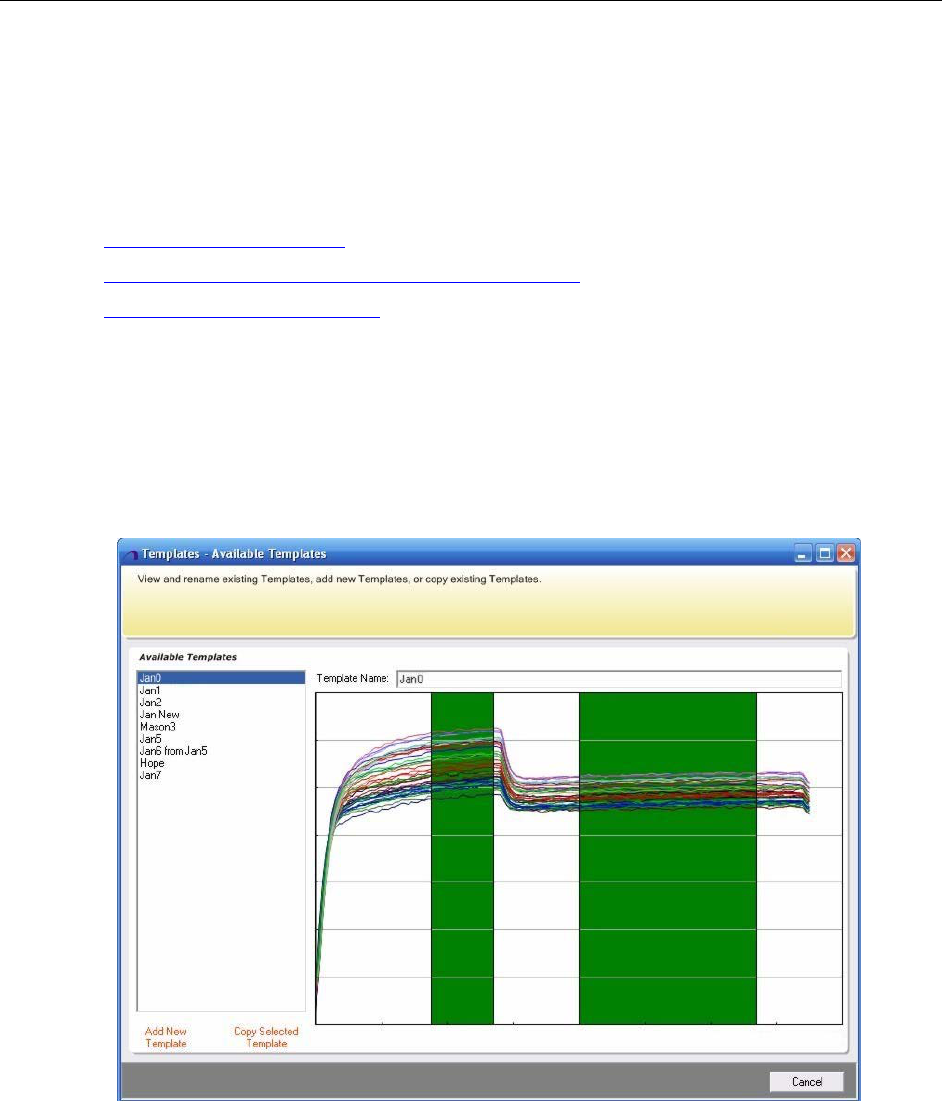The width and height of the screenshot is (942, 1101).
Task: Close the Templates window
Action: pos(846,553)
